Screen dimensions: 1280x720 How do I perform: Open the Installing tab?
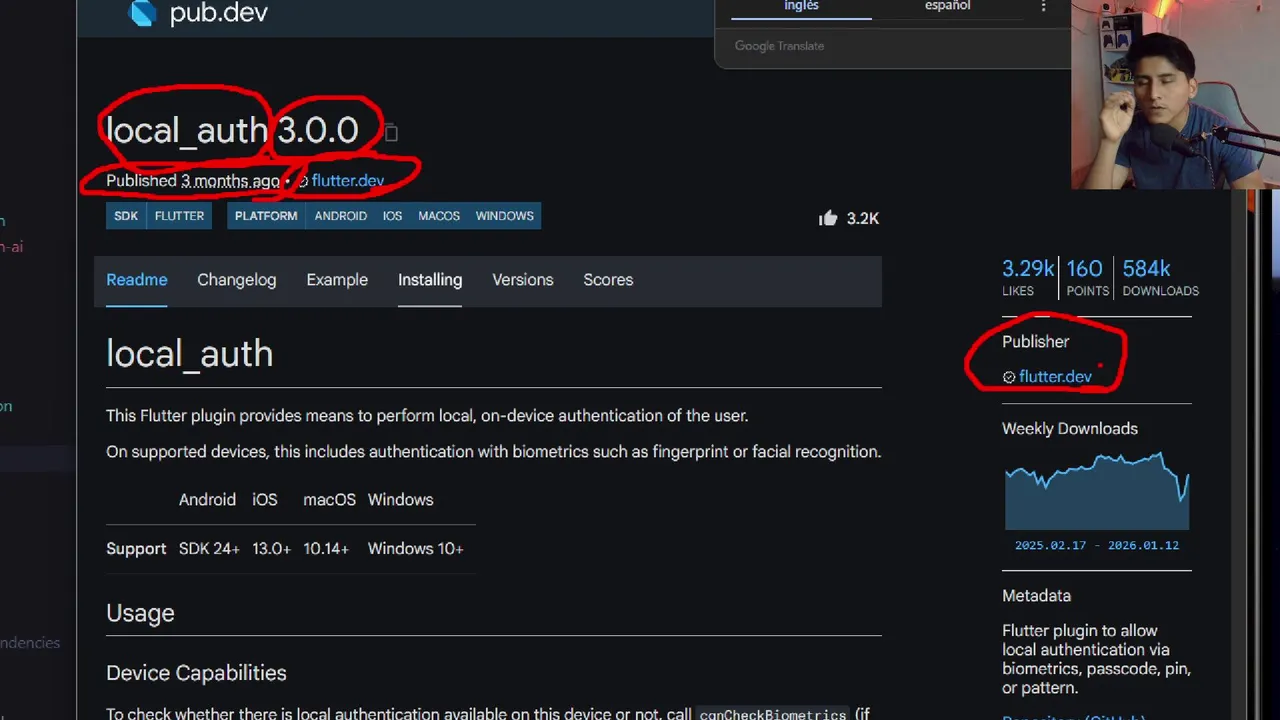click(430, 280)
